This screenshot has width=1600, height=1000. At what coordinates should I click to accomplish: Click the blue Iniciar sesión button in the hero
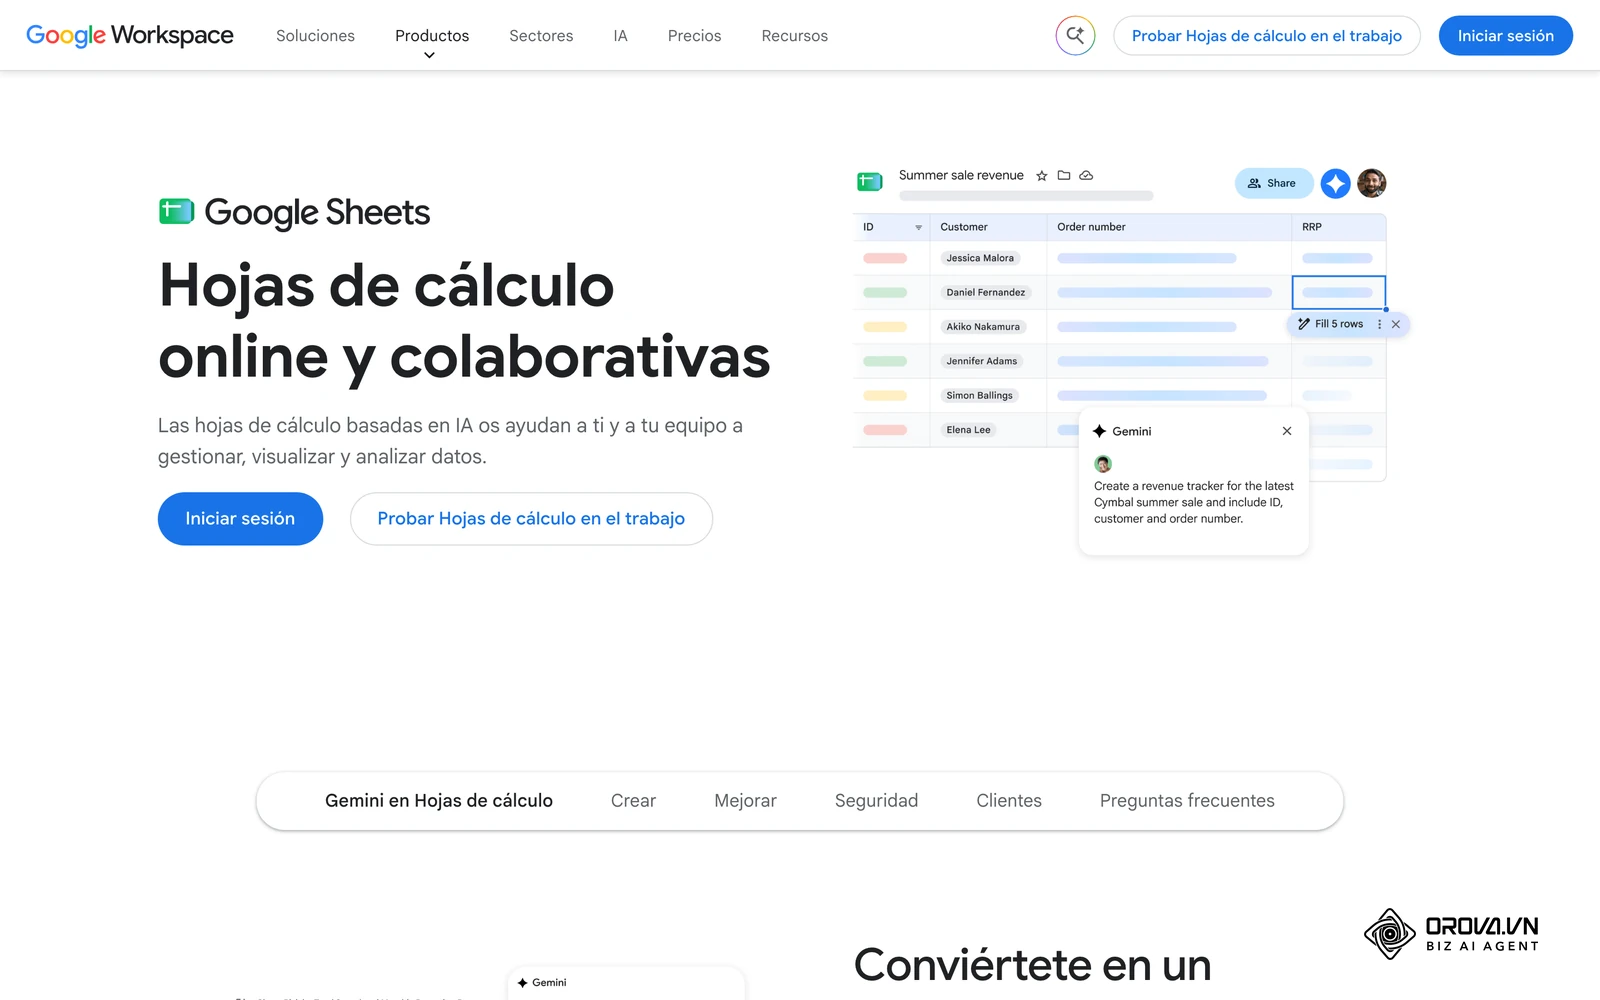(240, 519)
